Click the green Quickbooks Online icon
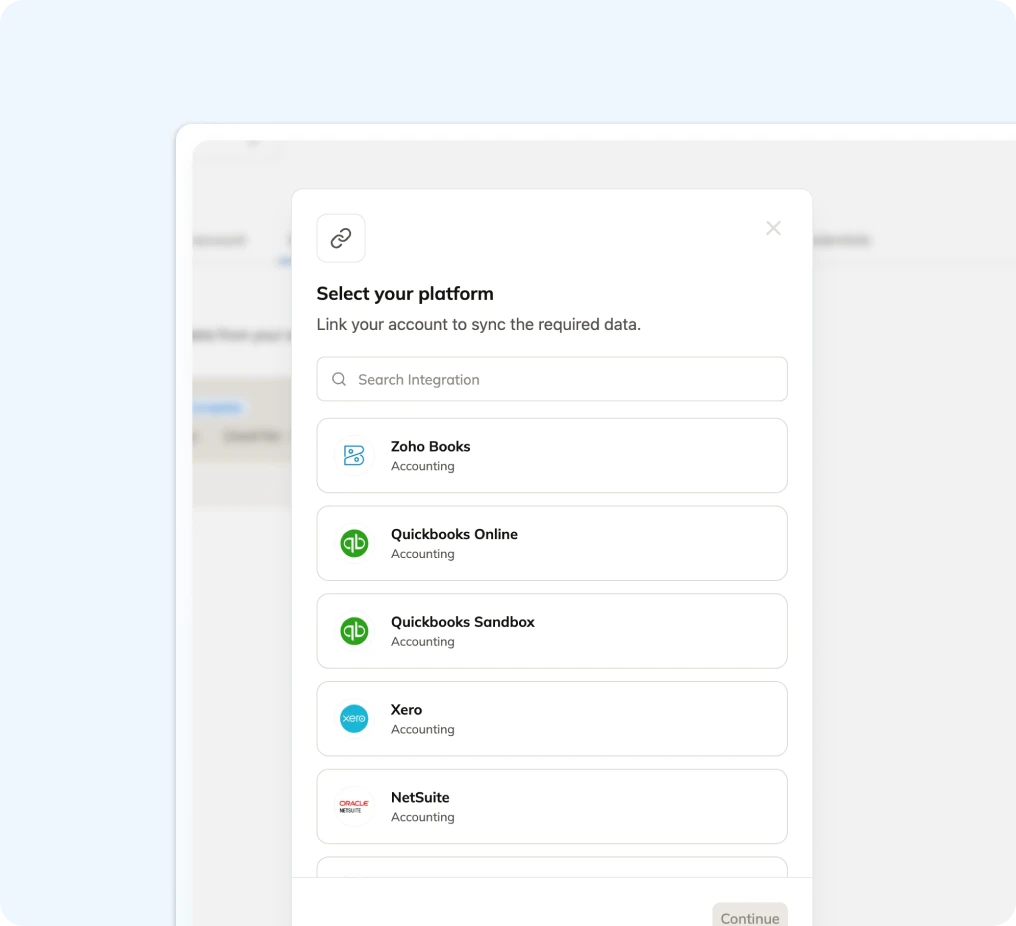This screenshot has height=926, width=1016. [353, 543]
